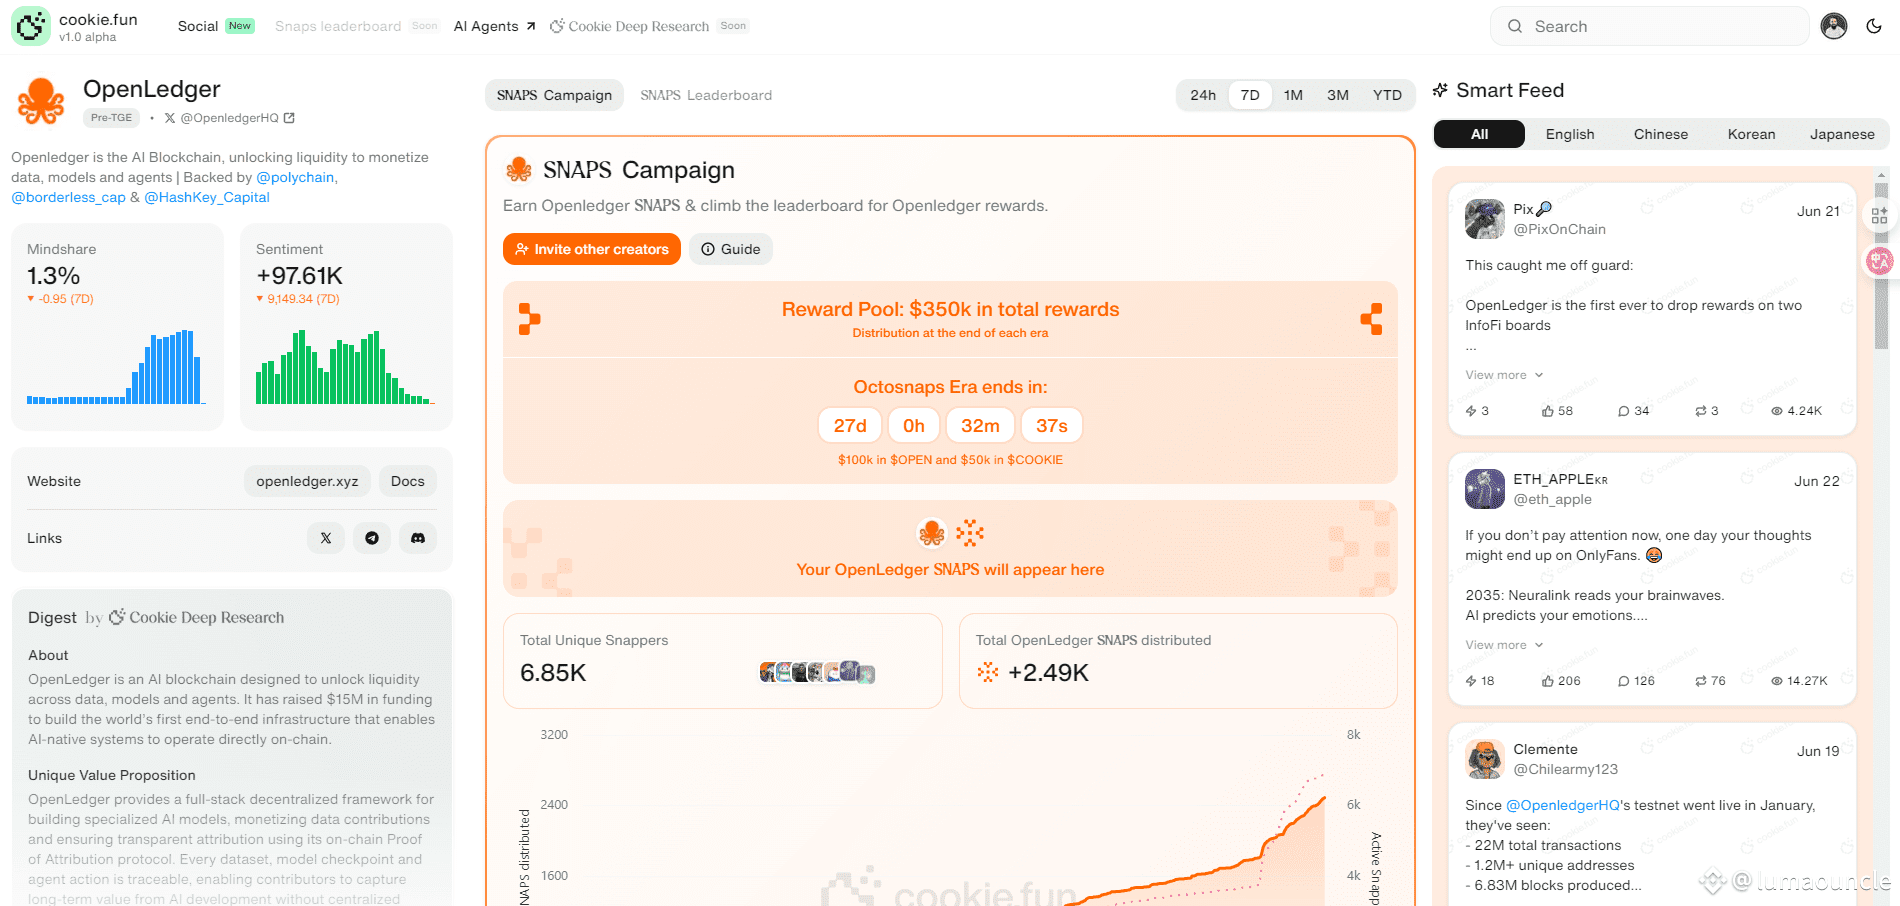
Task: Like Pix's post thumbs-up icon
Action: coord(1548,411)
